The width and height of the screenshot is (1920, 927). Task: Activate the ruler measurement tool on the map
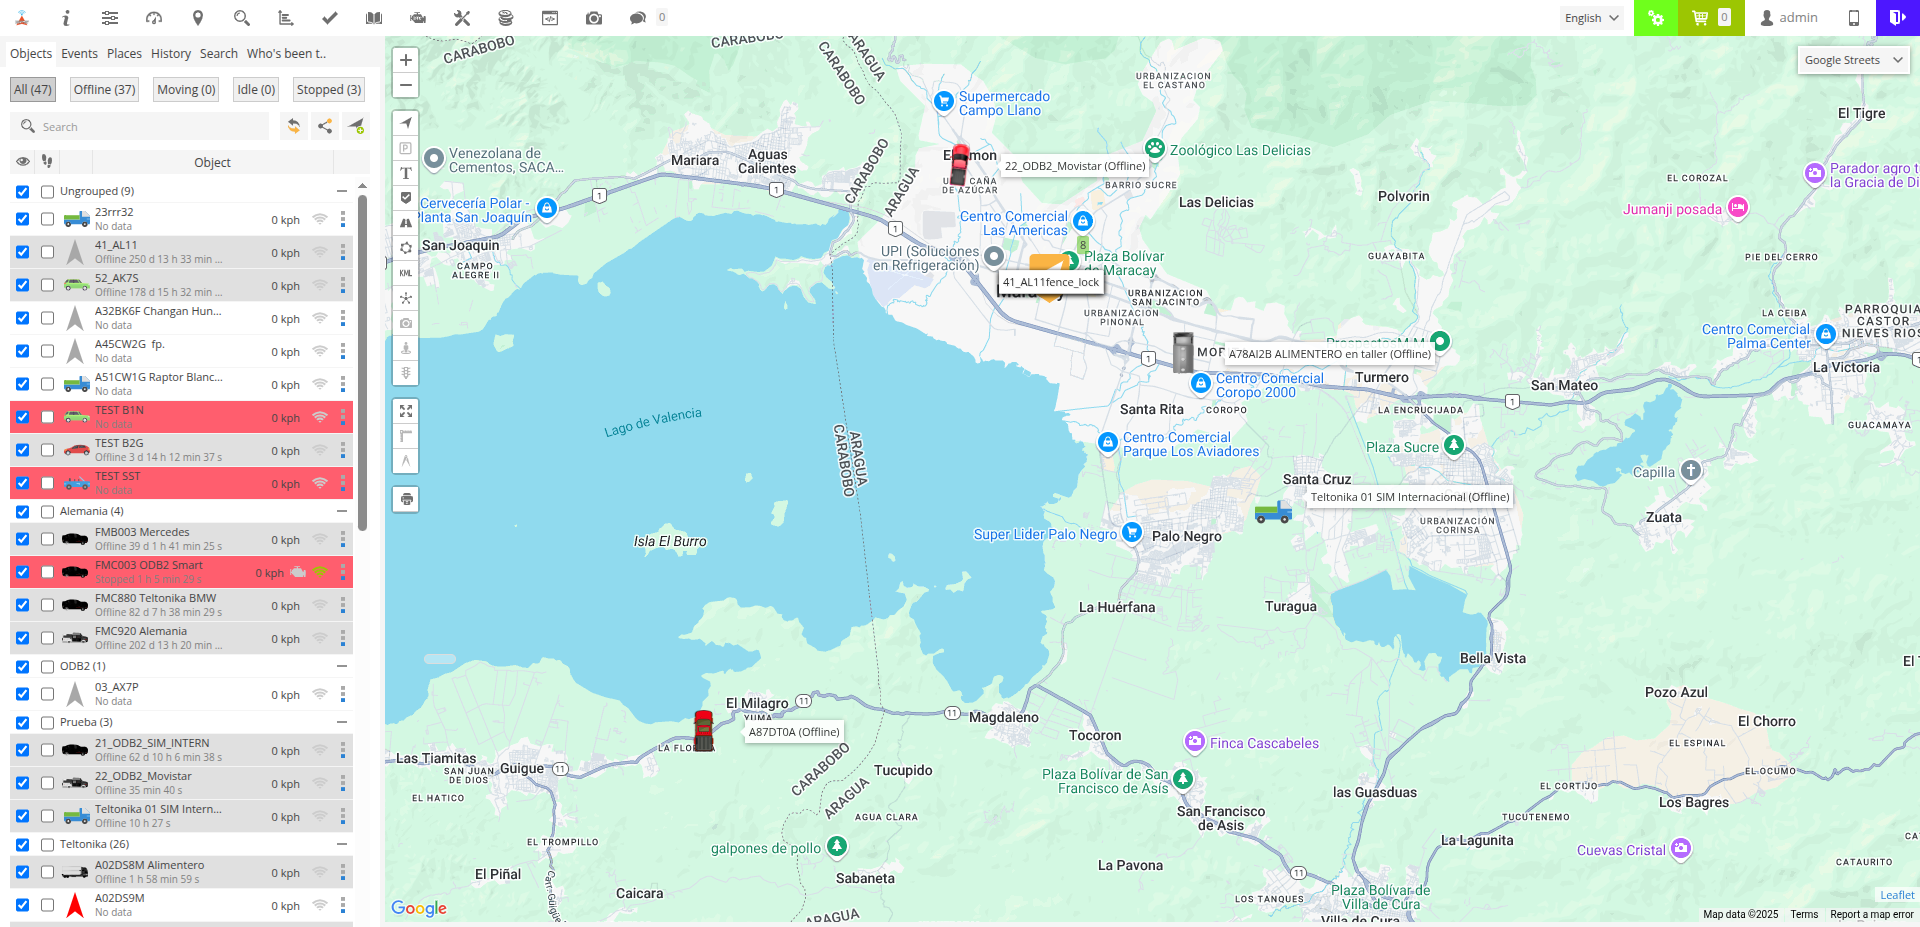(405, 435)
